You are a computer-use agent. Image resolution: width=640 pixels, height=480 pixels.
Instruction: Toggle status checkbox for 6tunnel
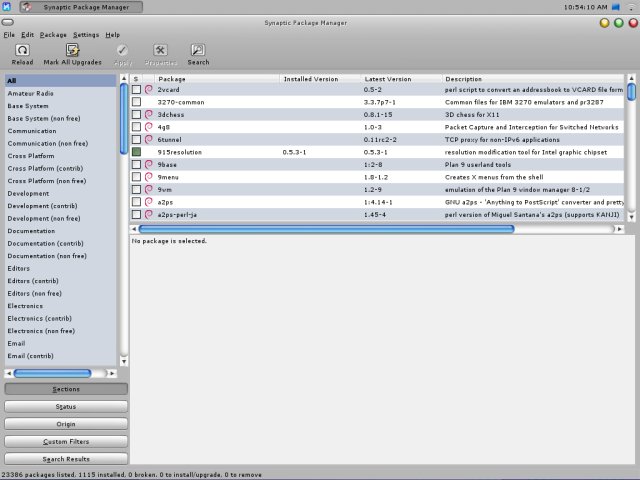[x=136, y=139]
